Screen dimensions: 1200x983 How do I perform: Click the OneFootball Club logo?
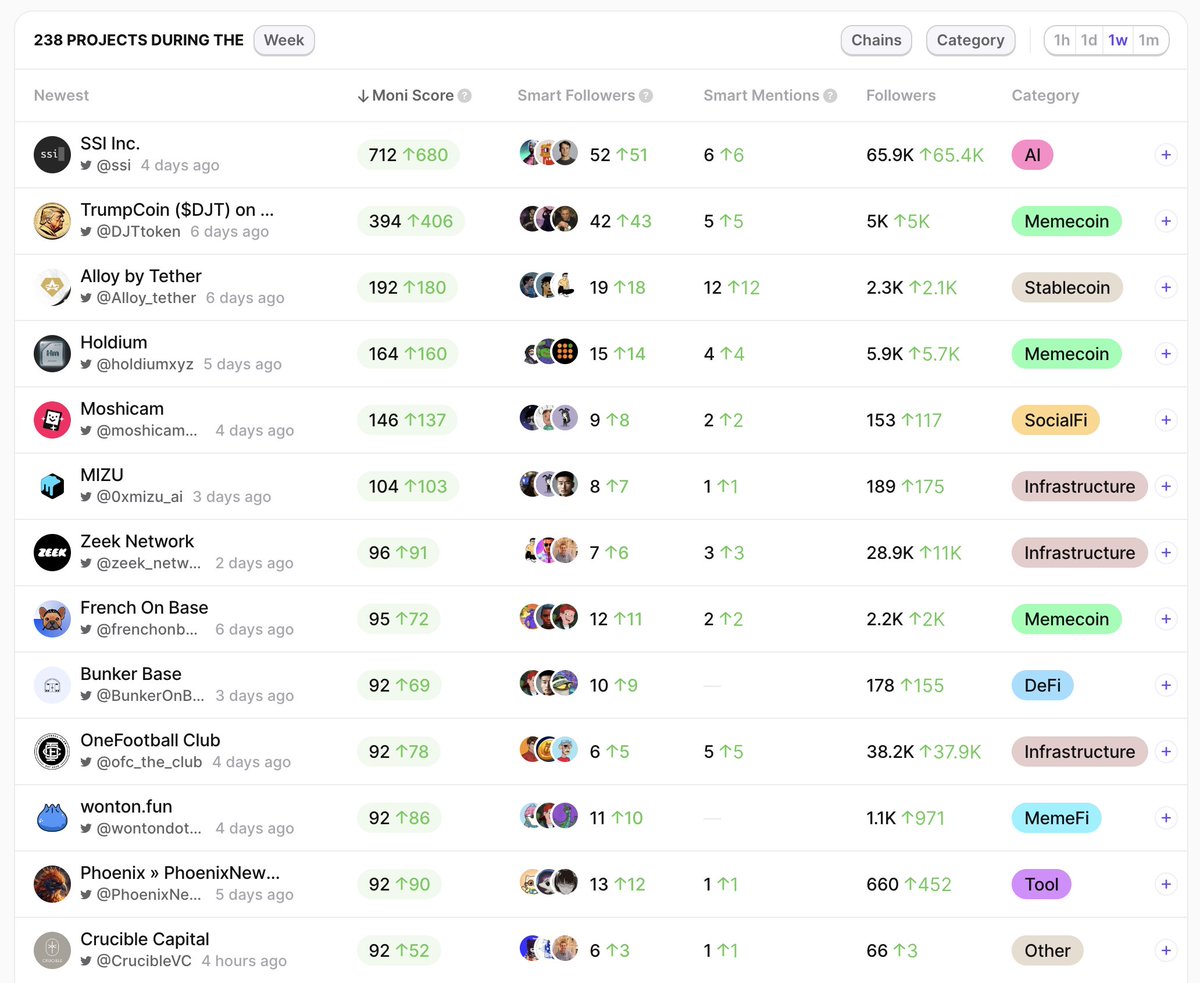pyautogui.click(x=52, y=752)
